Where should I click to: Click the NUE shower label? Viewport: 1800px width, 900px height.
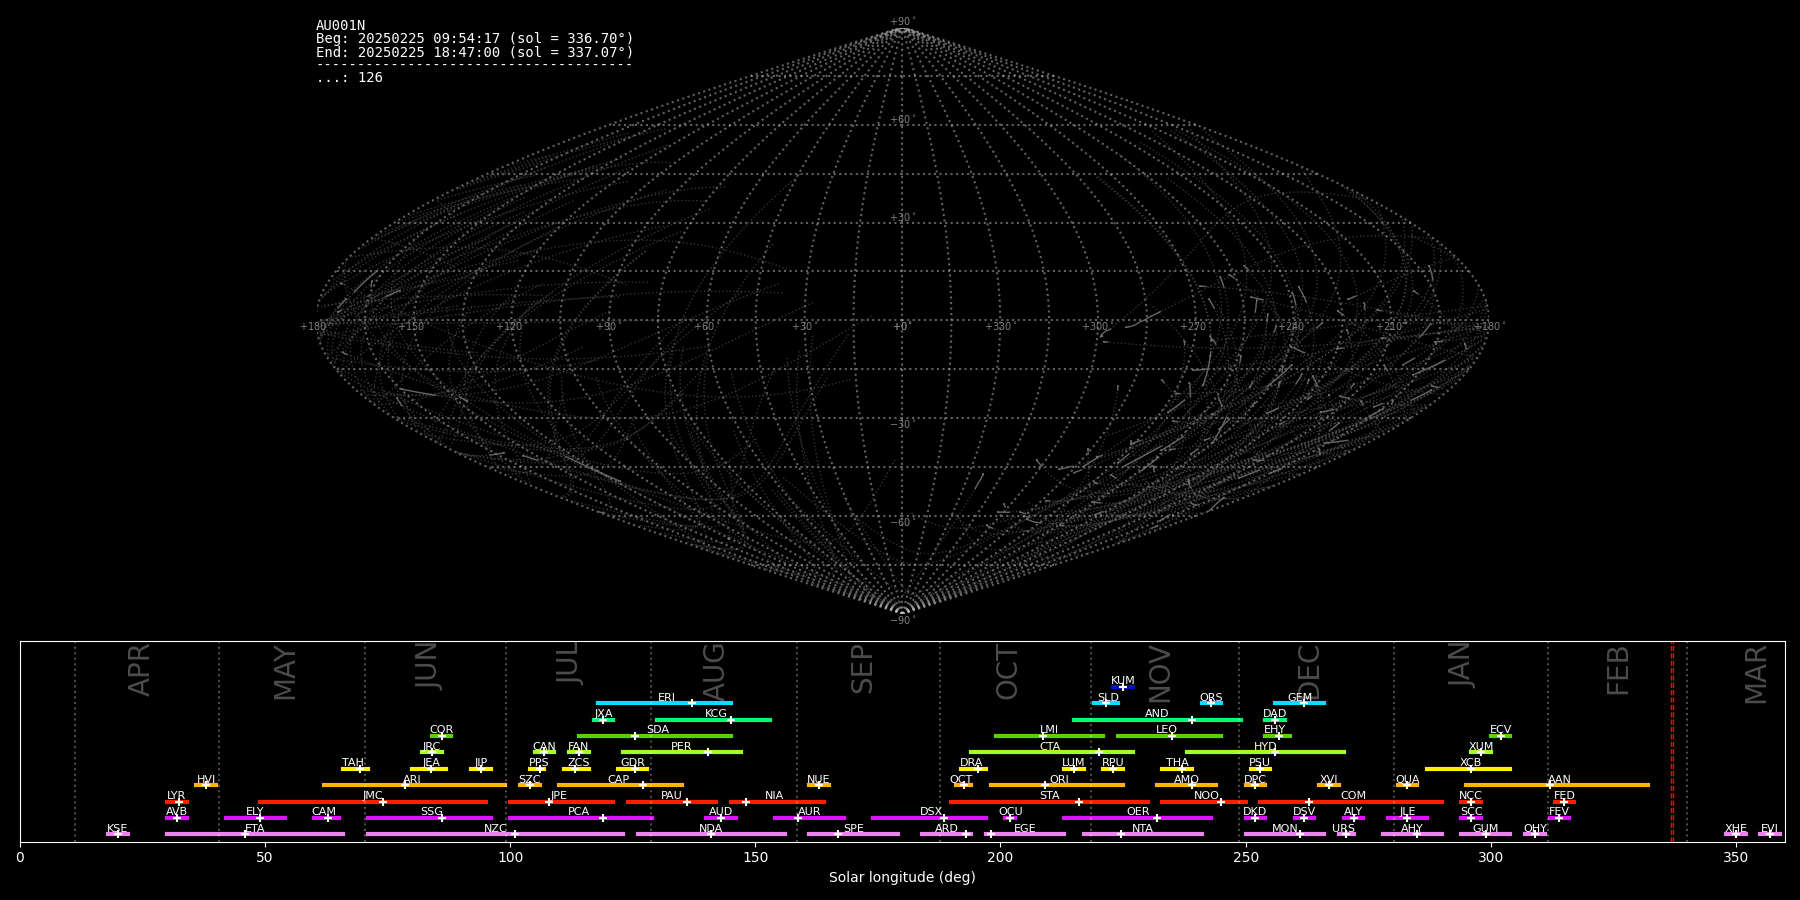click(818, 780)
